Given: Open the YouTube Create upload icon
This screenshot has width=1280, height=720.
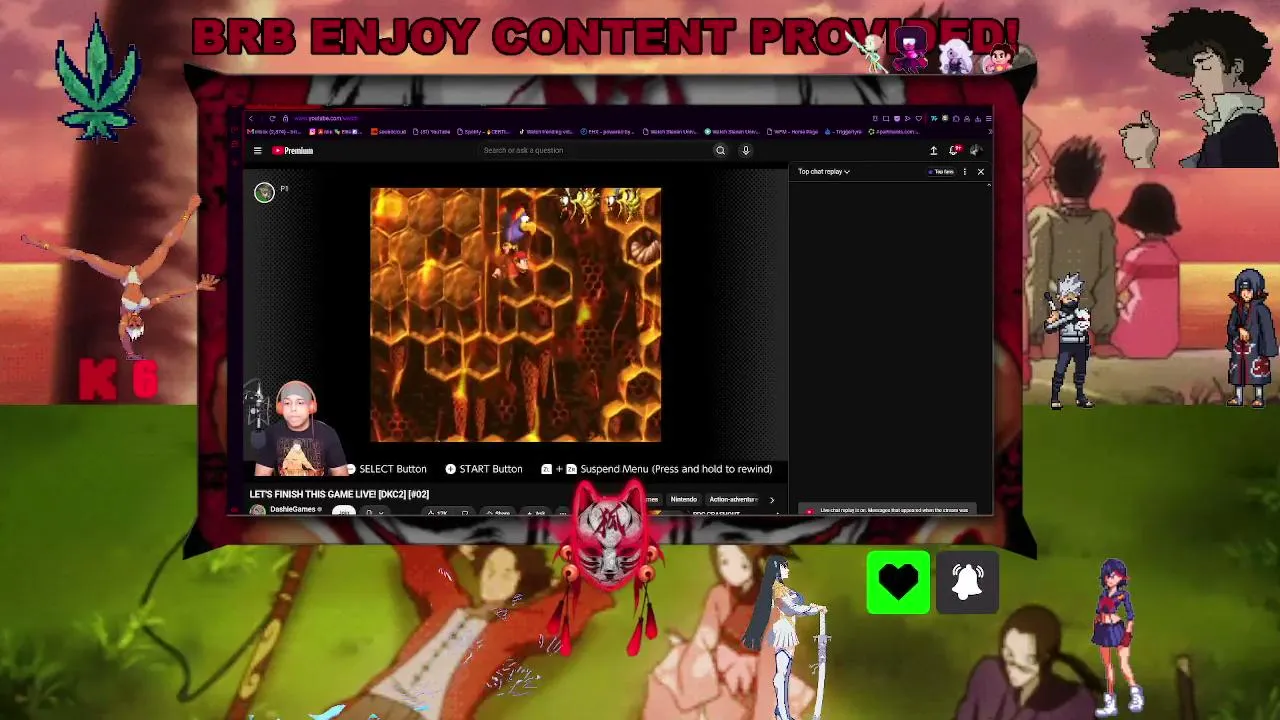Looking at the screenshot, I should coord(934,151).
